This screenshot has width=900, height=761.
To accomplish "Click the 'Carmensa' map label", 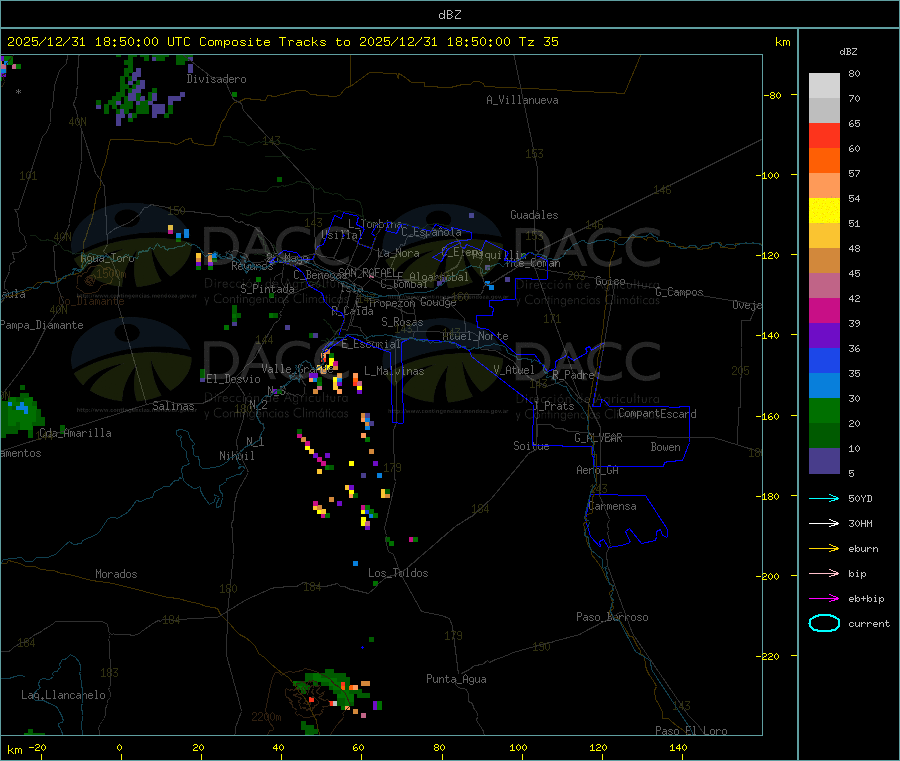I will [612, 506].
